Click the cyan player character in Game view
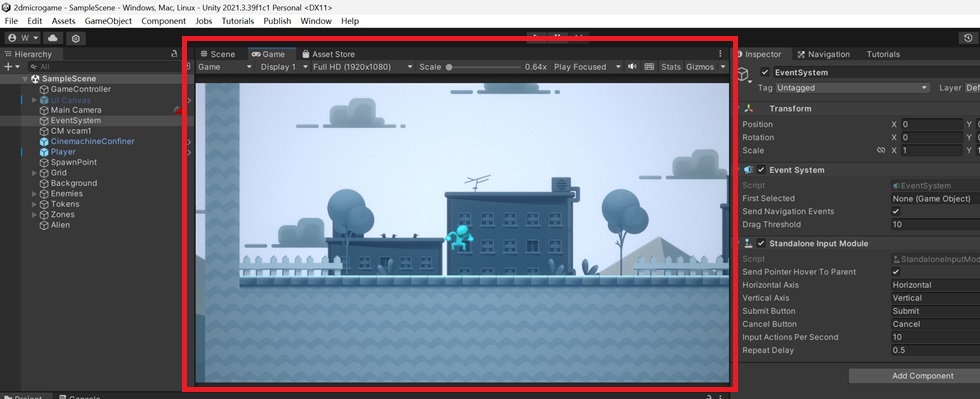Viewport: 980px width, 399px height. click(460, 238)
